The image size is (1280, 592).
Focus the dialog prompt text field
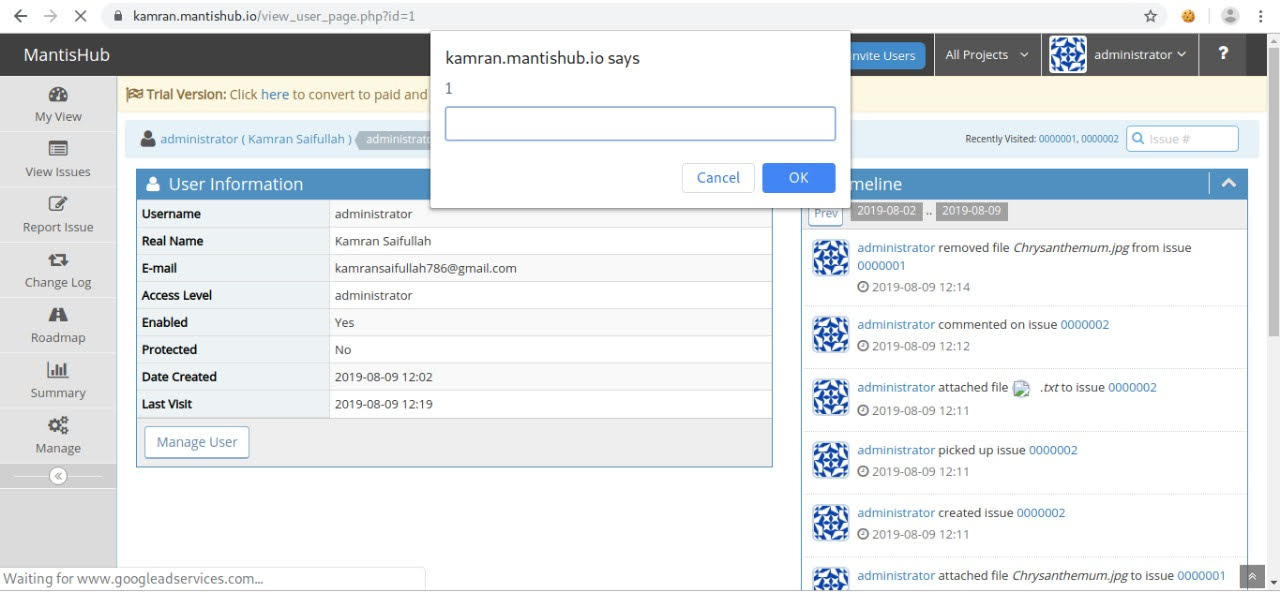tap(640, 124)
